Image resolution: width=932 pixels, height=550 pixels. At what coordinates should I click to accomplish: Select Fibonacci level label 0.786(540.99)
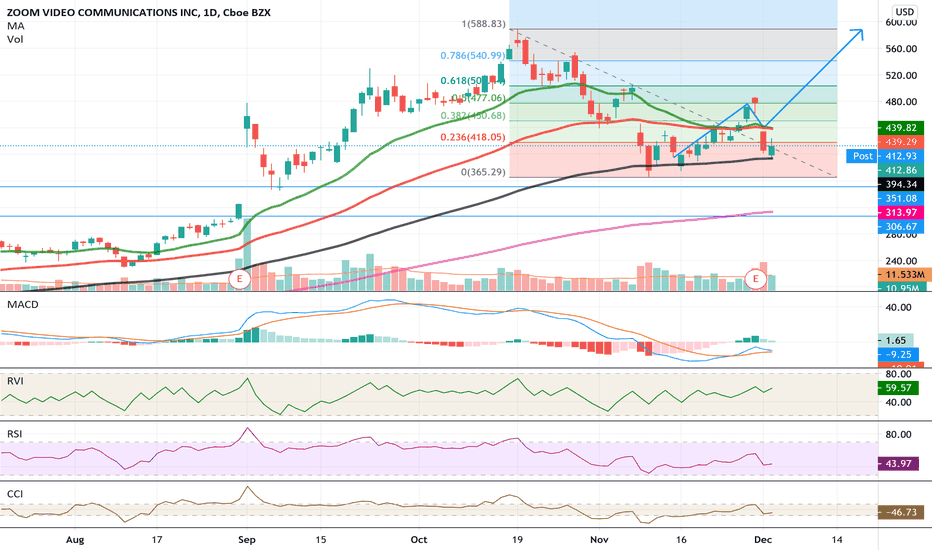click(473, 55)
